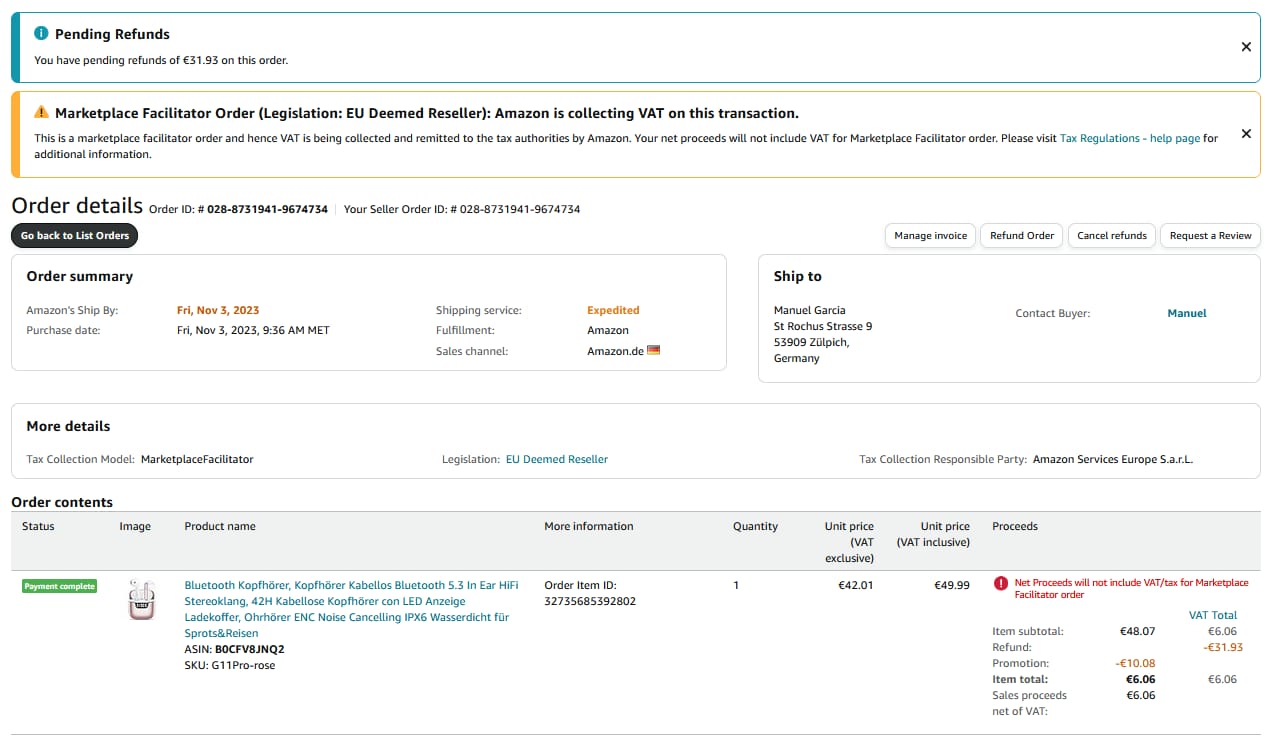Click Cancel refunds
The height and width of the screenshot is (743, 1274).
pos(1111,236)
